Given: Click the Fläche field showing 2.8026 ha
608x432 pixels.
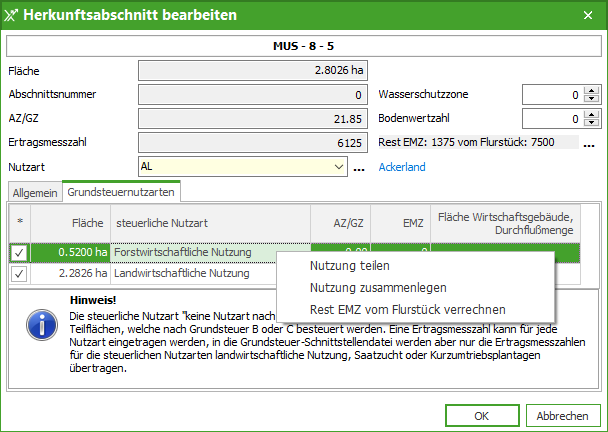Looking at the screenshot, I should [253, 71].
